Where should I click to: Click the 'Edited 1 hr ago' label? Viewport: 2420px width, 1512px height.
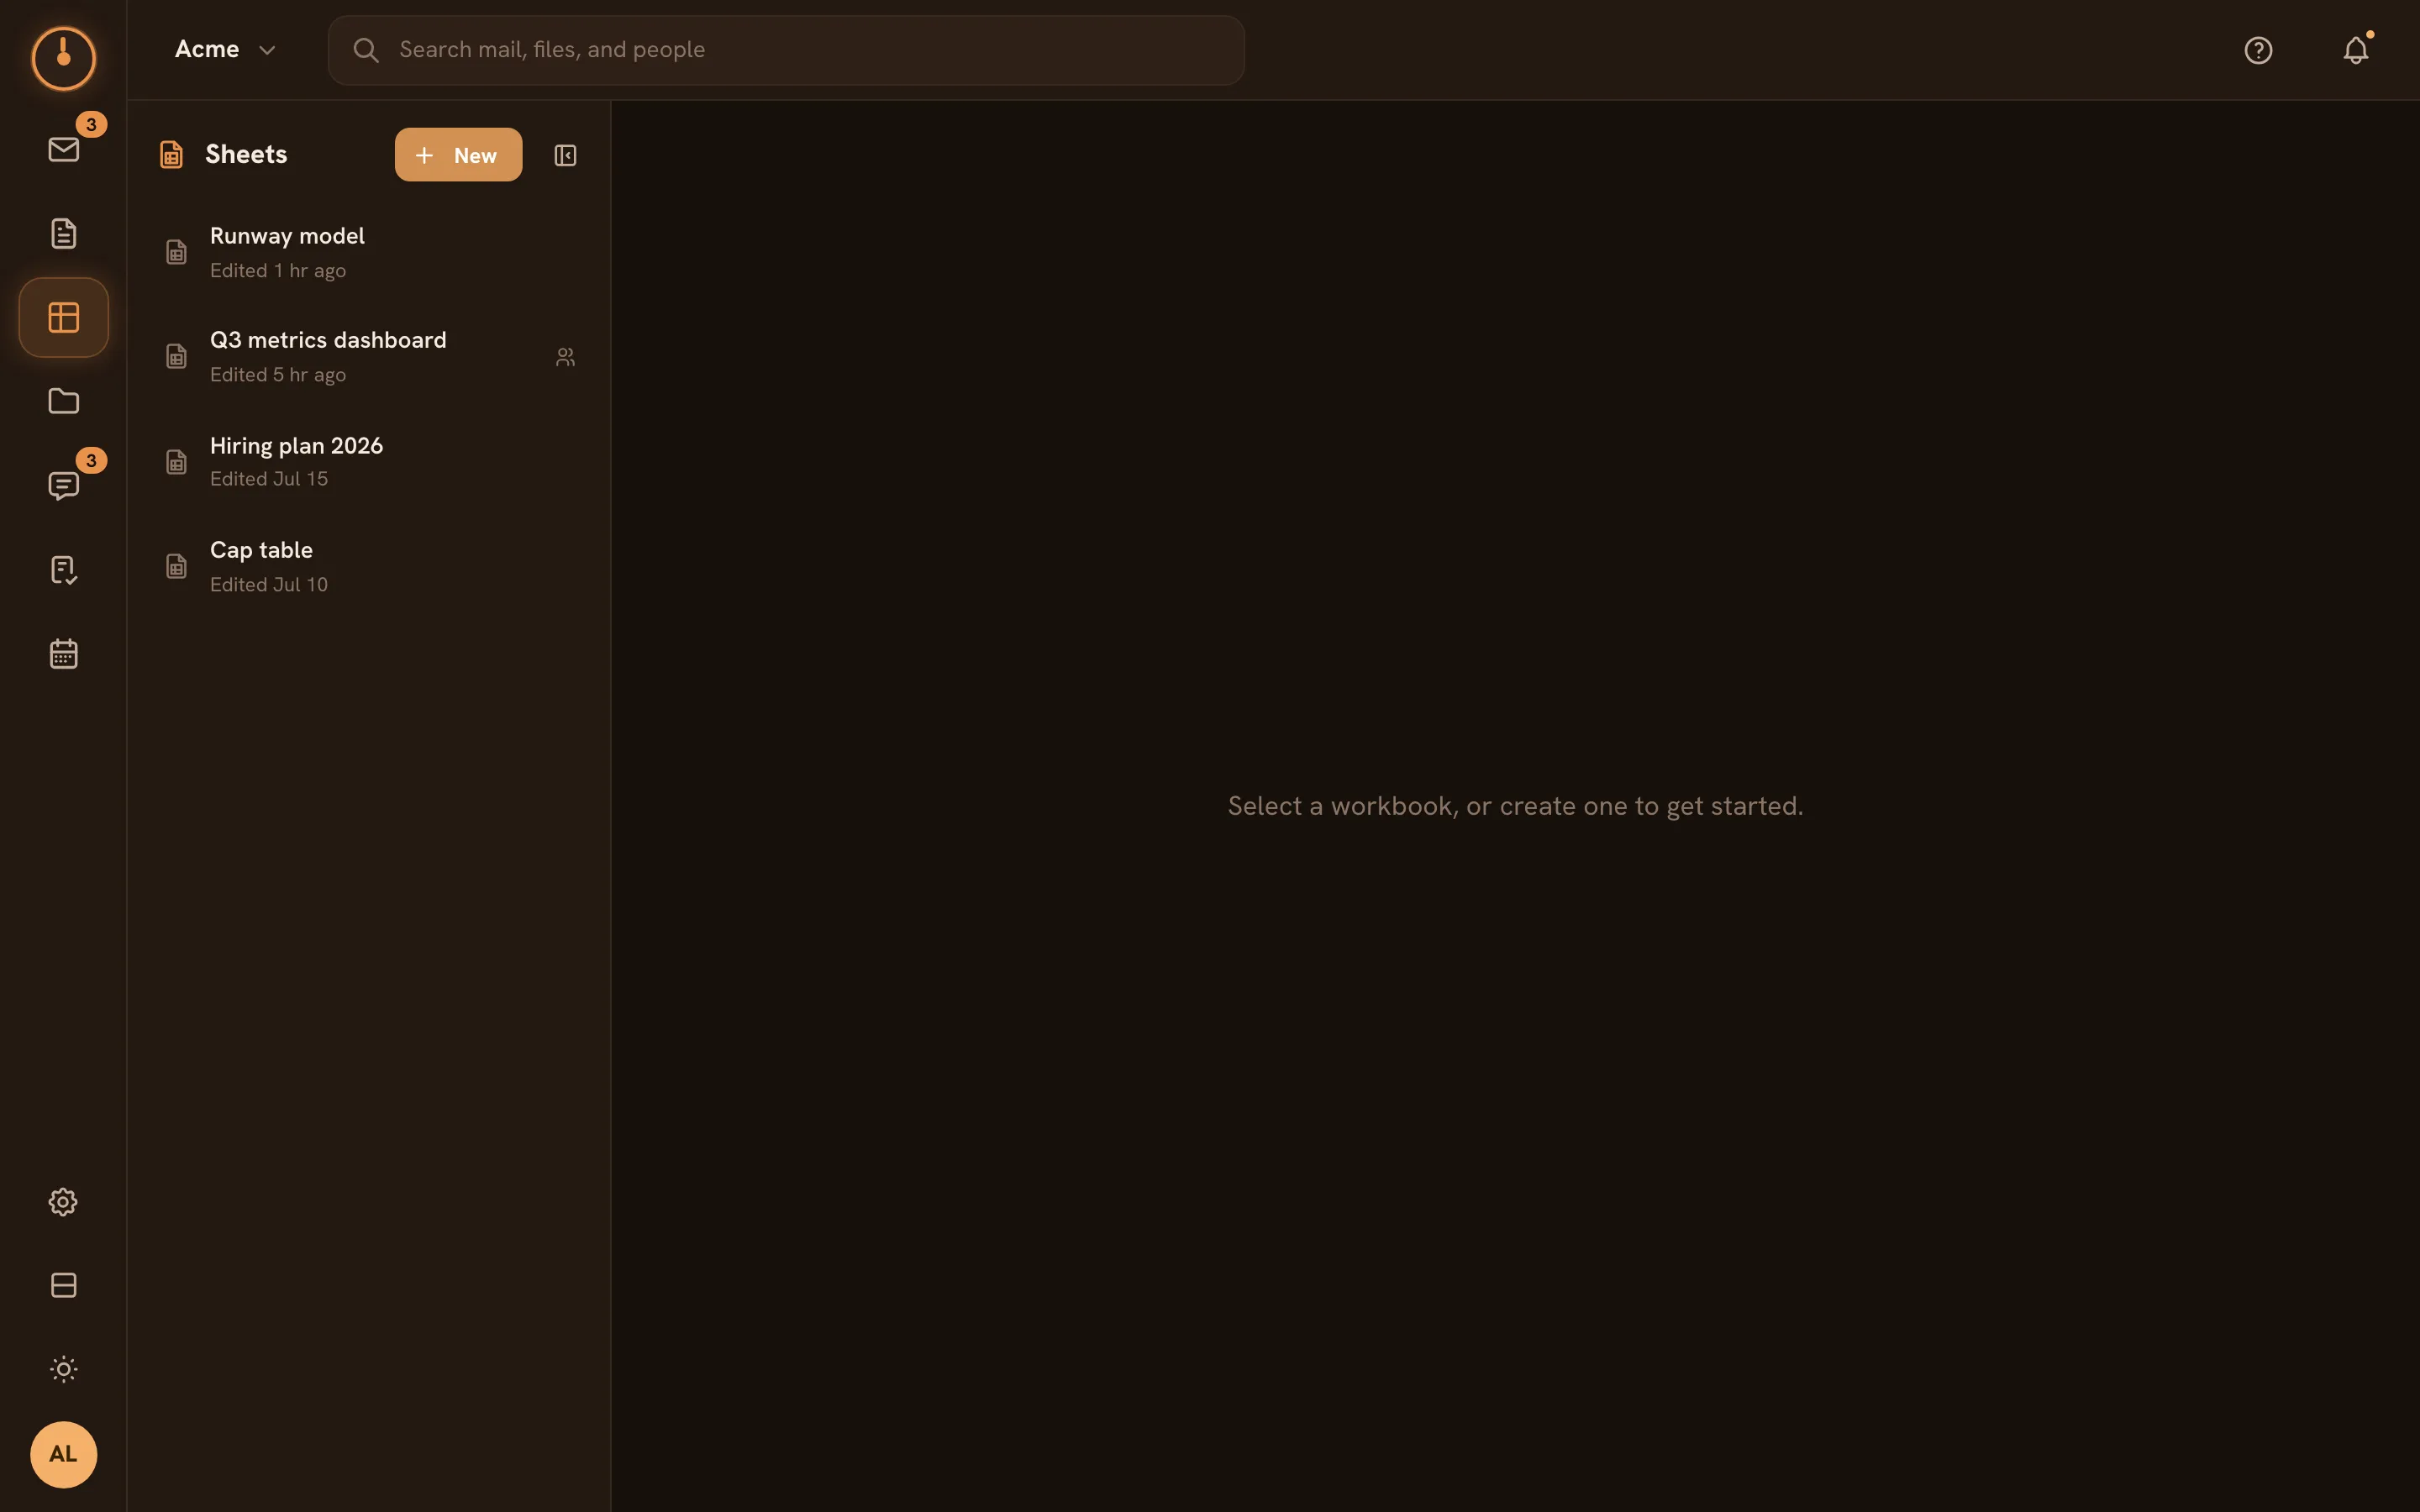(x=278, y=271)
